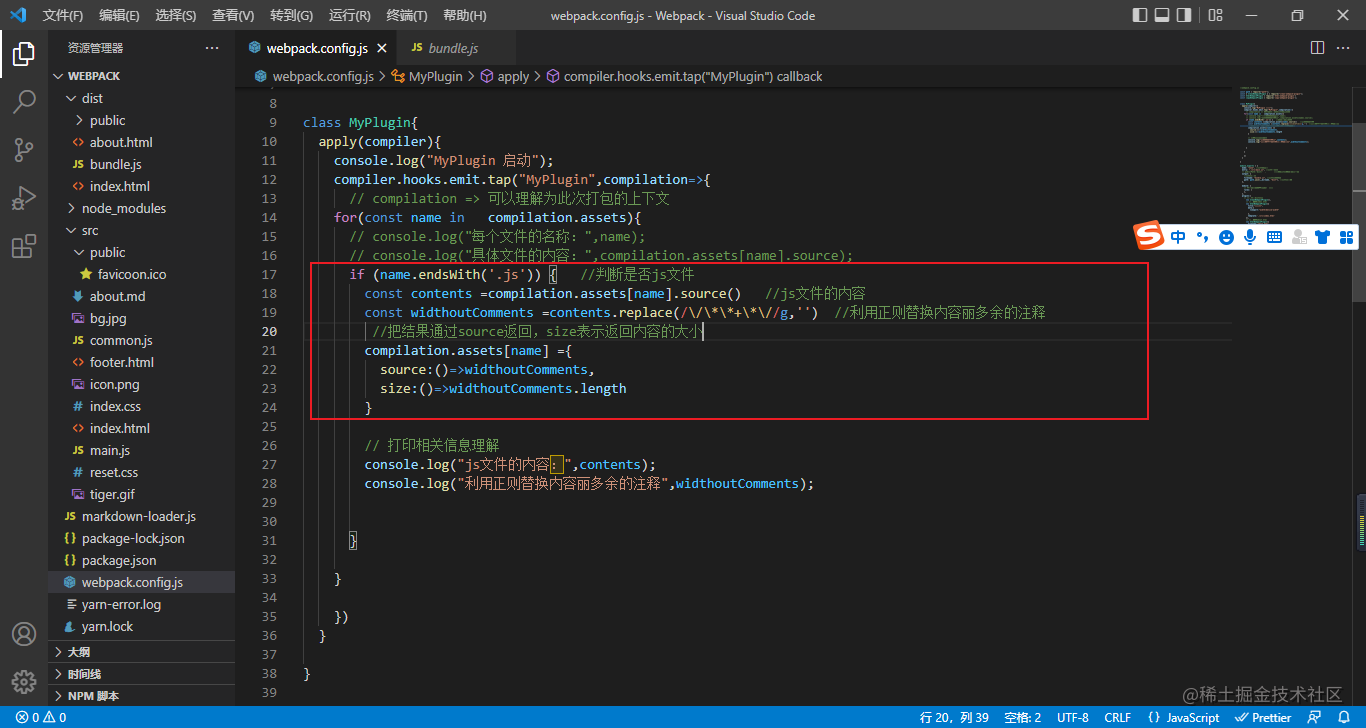Click CRLF line ending in status bar
The image size is (1366, 728).
coord(1118,717)
